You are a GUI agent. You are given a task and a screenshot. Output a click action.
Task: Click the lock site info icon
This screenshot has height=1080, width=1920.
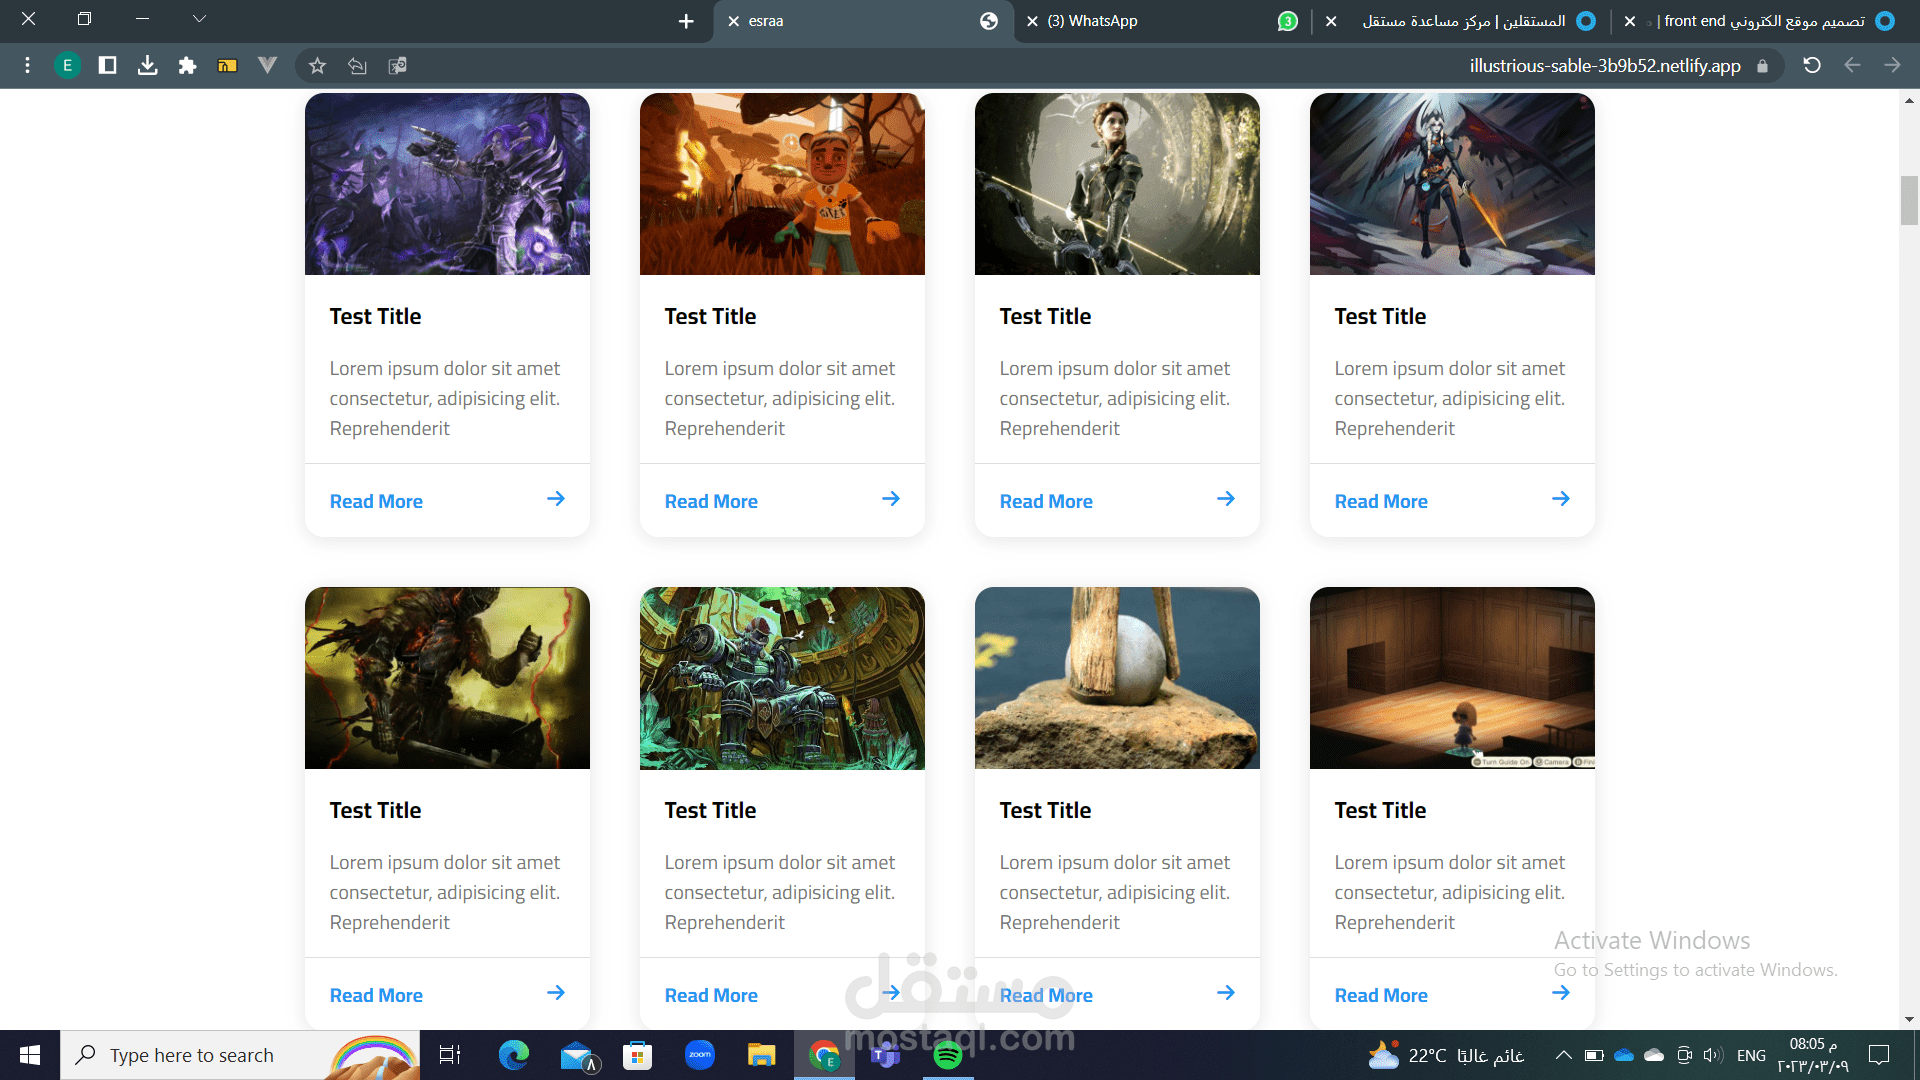click(1762, 66)
